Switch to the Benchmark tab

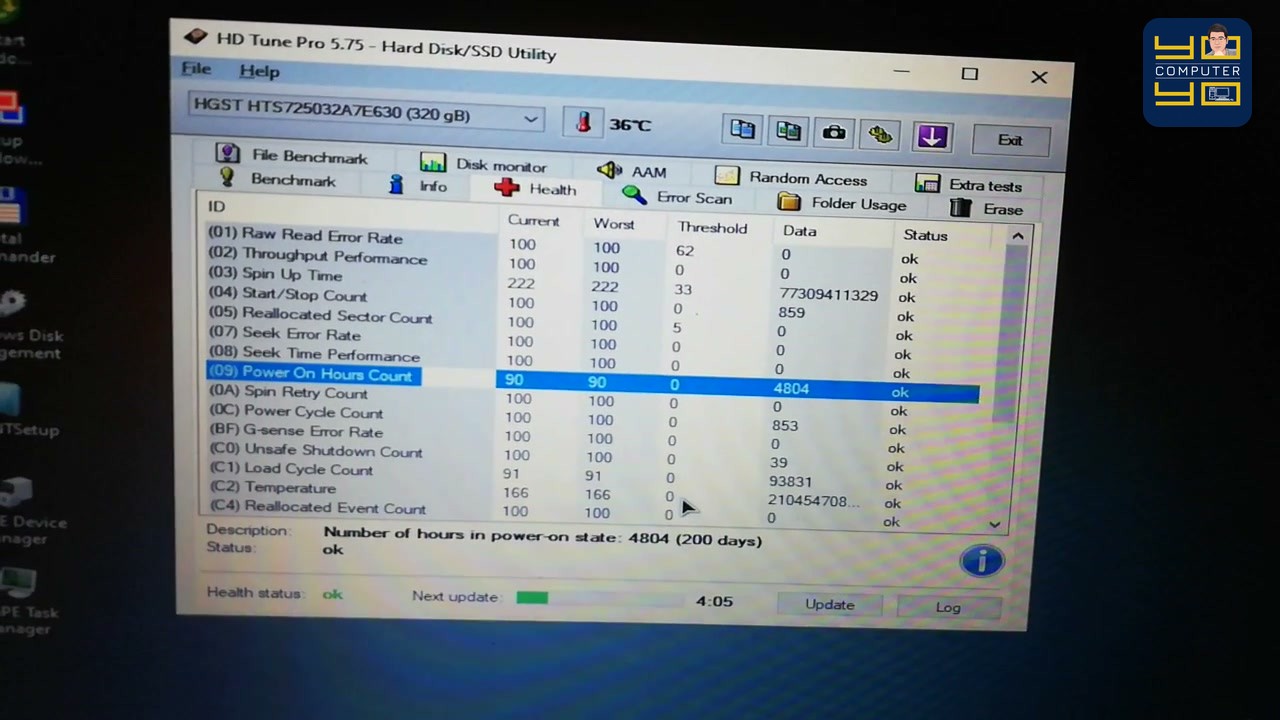(278, 179)
